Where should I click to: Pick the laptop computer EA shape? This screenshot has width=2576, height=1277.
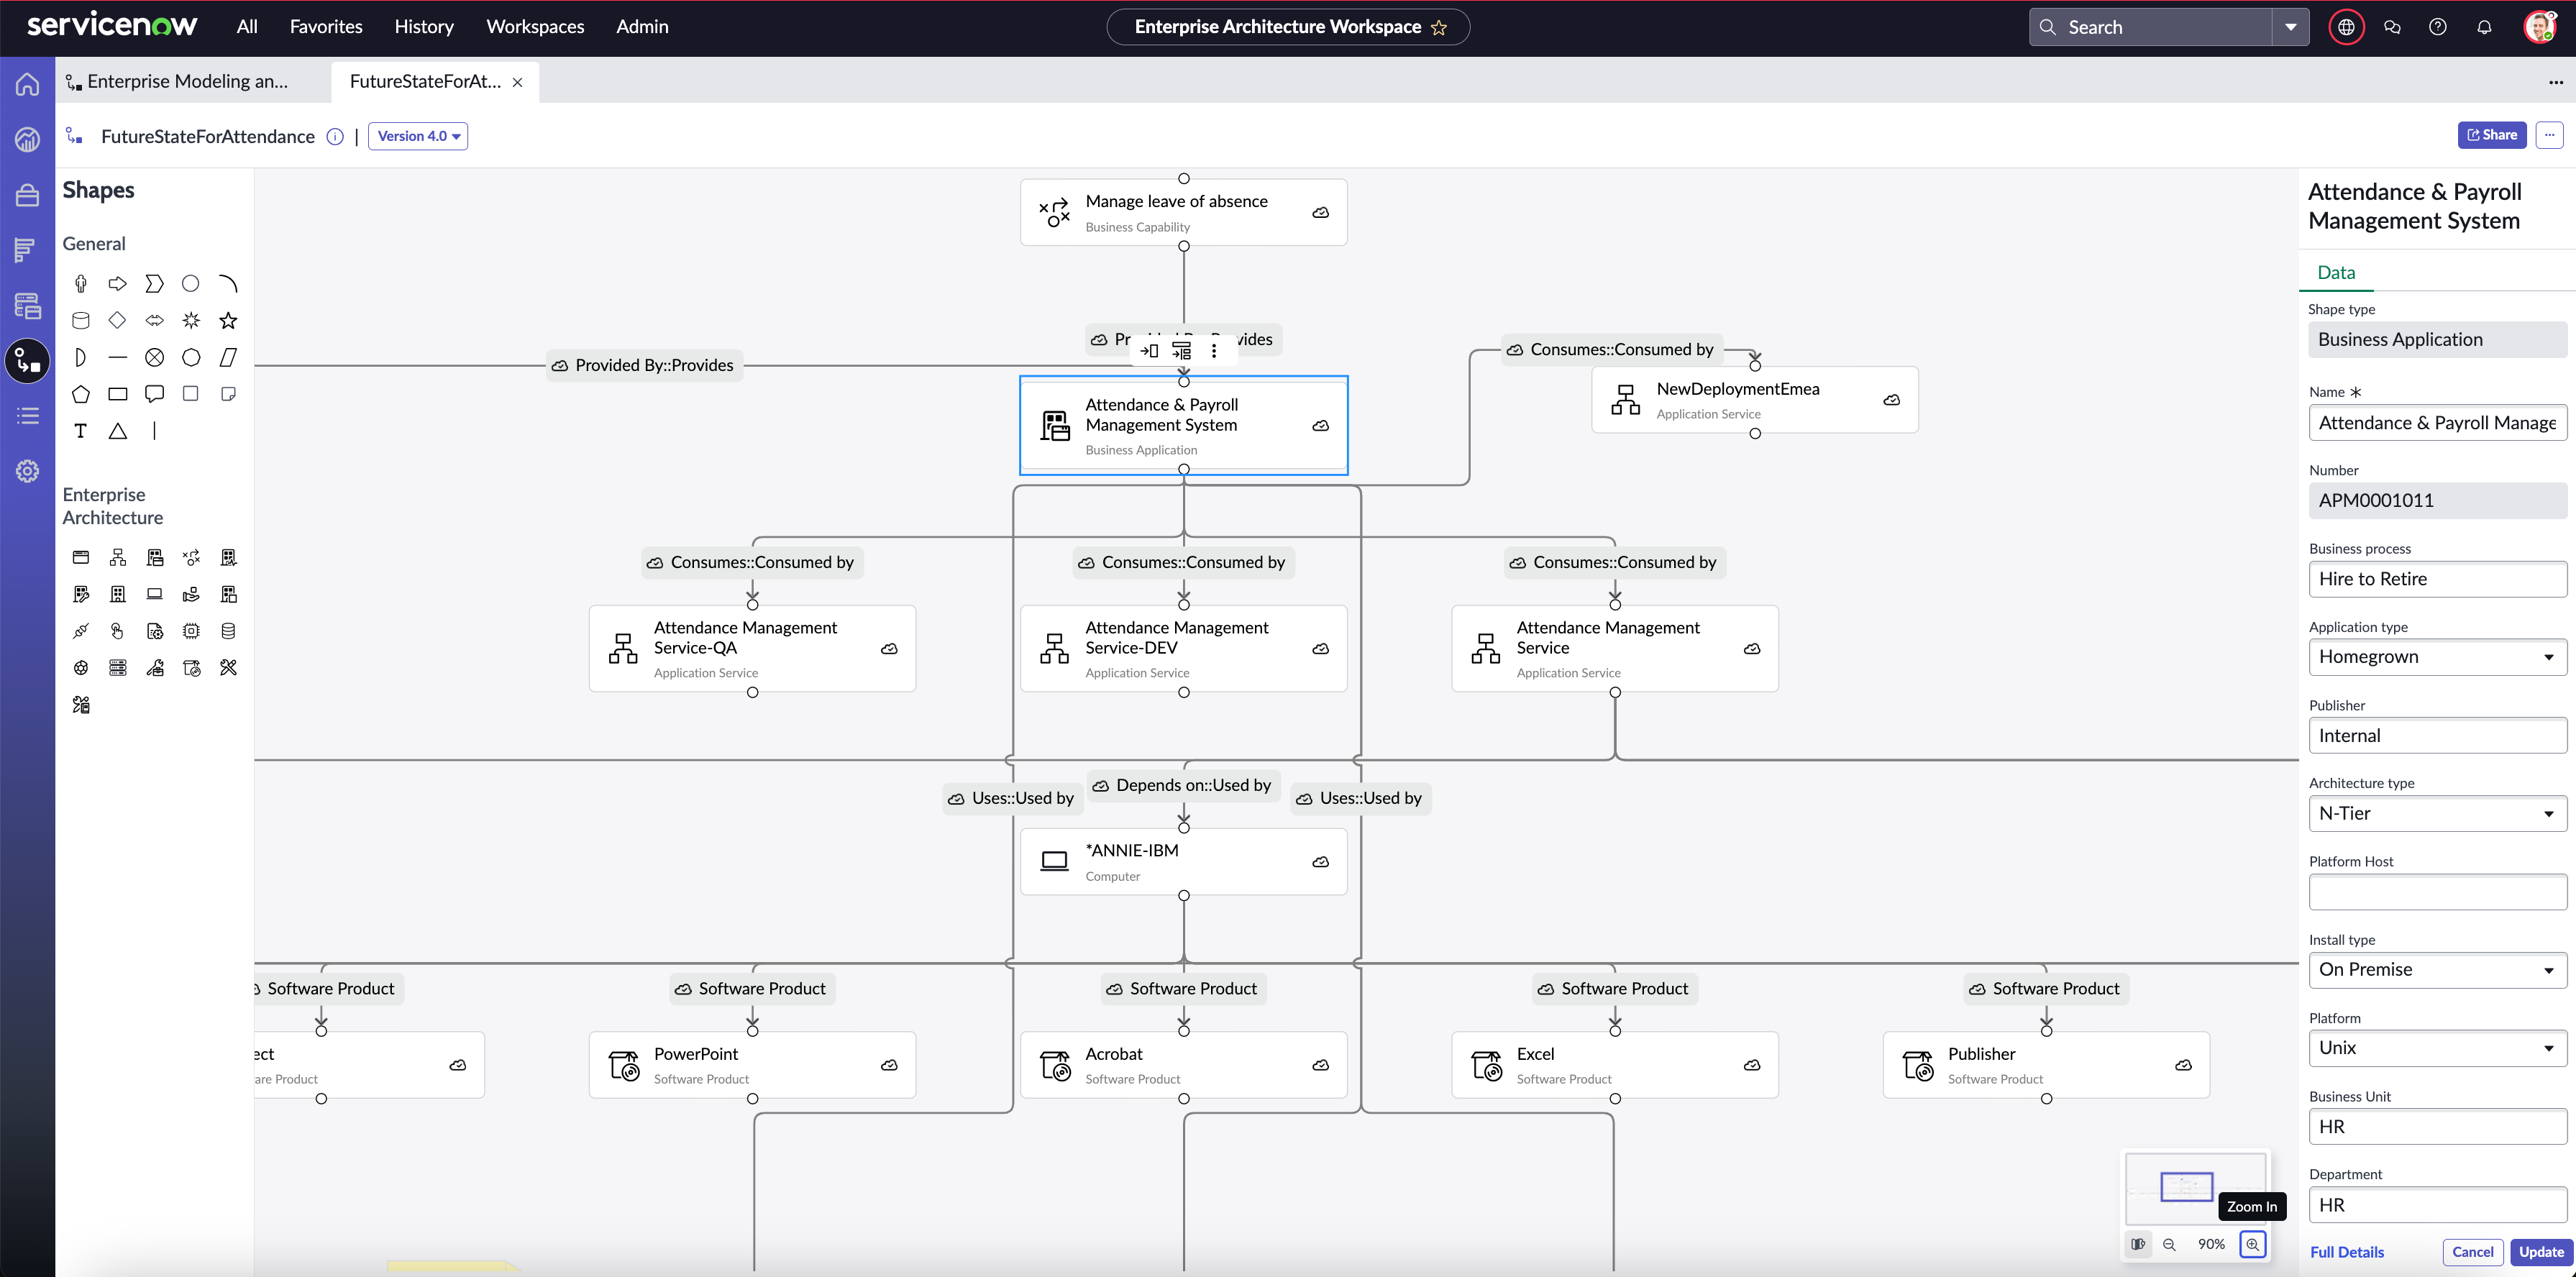(154, 595)
